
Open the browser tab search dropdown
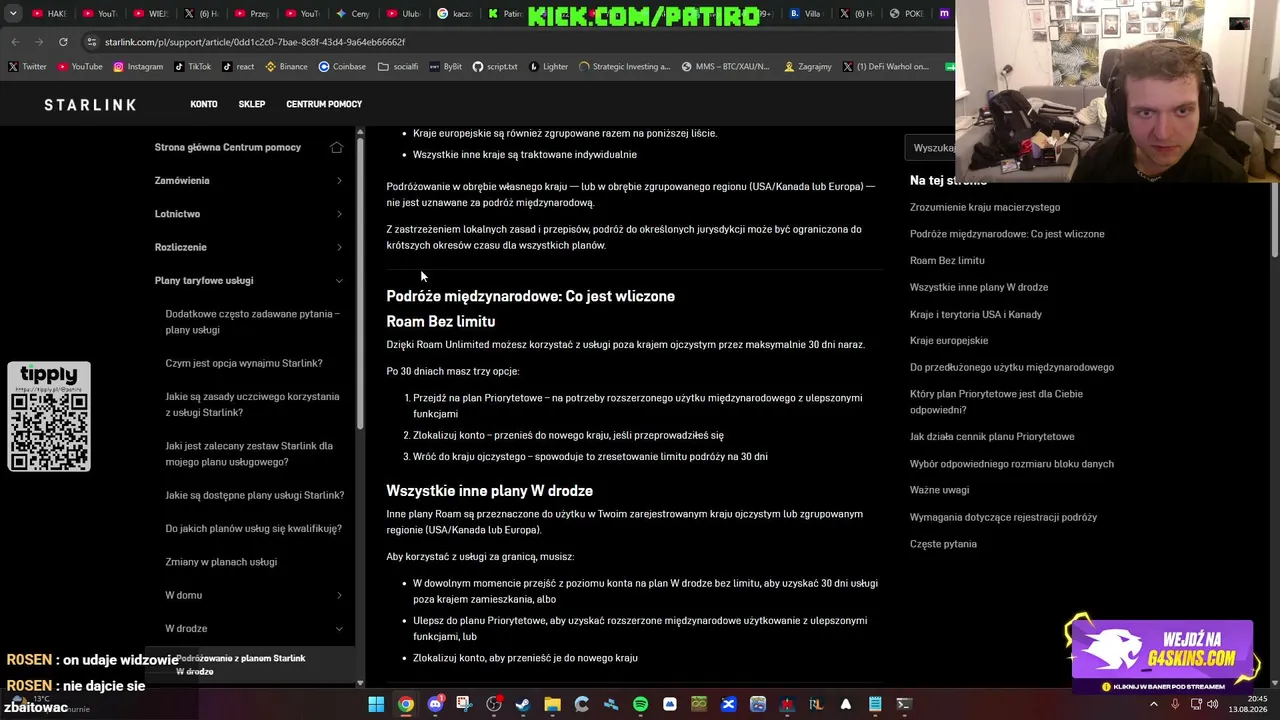click(13, 14)
